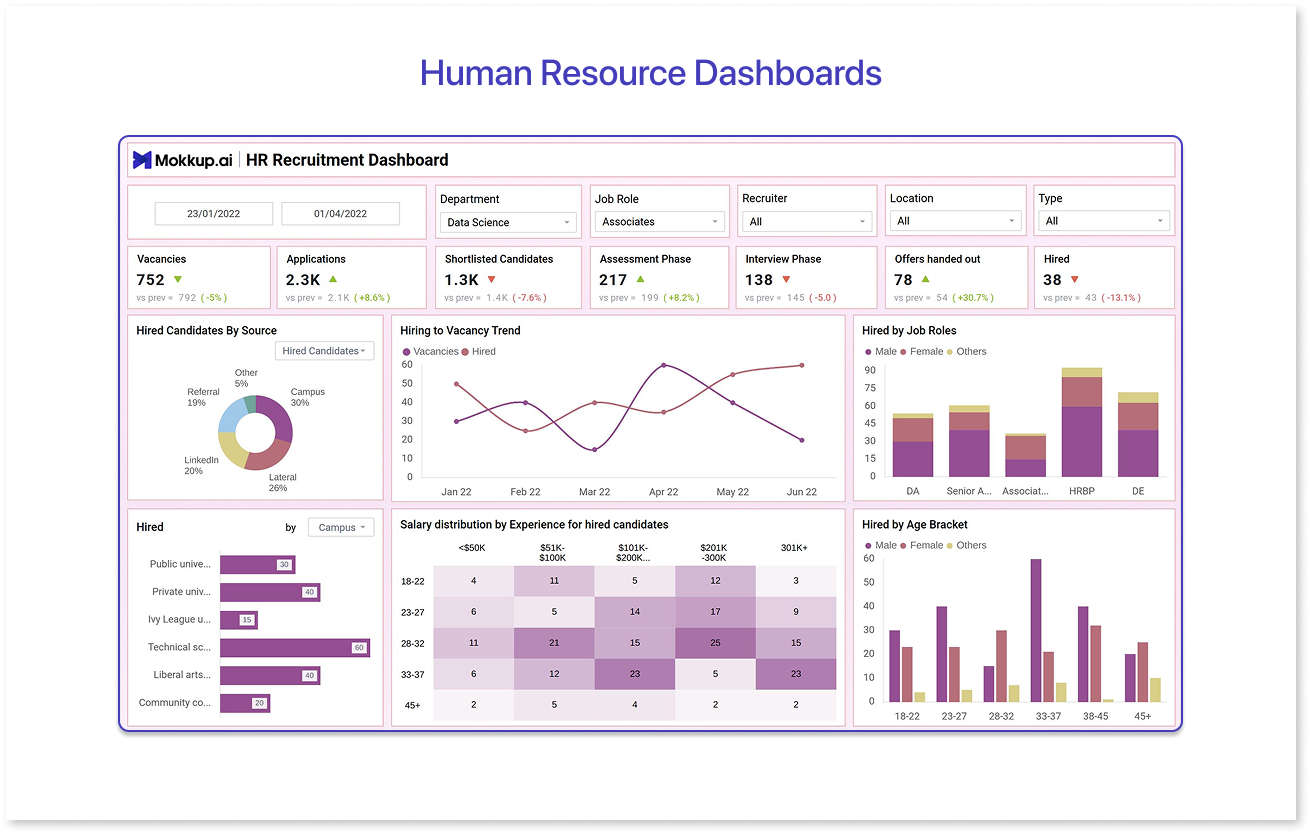Toggle Others legend in Hired by Age Bracket

click(x=966, y=546)
